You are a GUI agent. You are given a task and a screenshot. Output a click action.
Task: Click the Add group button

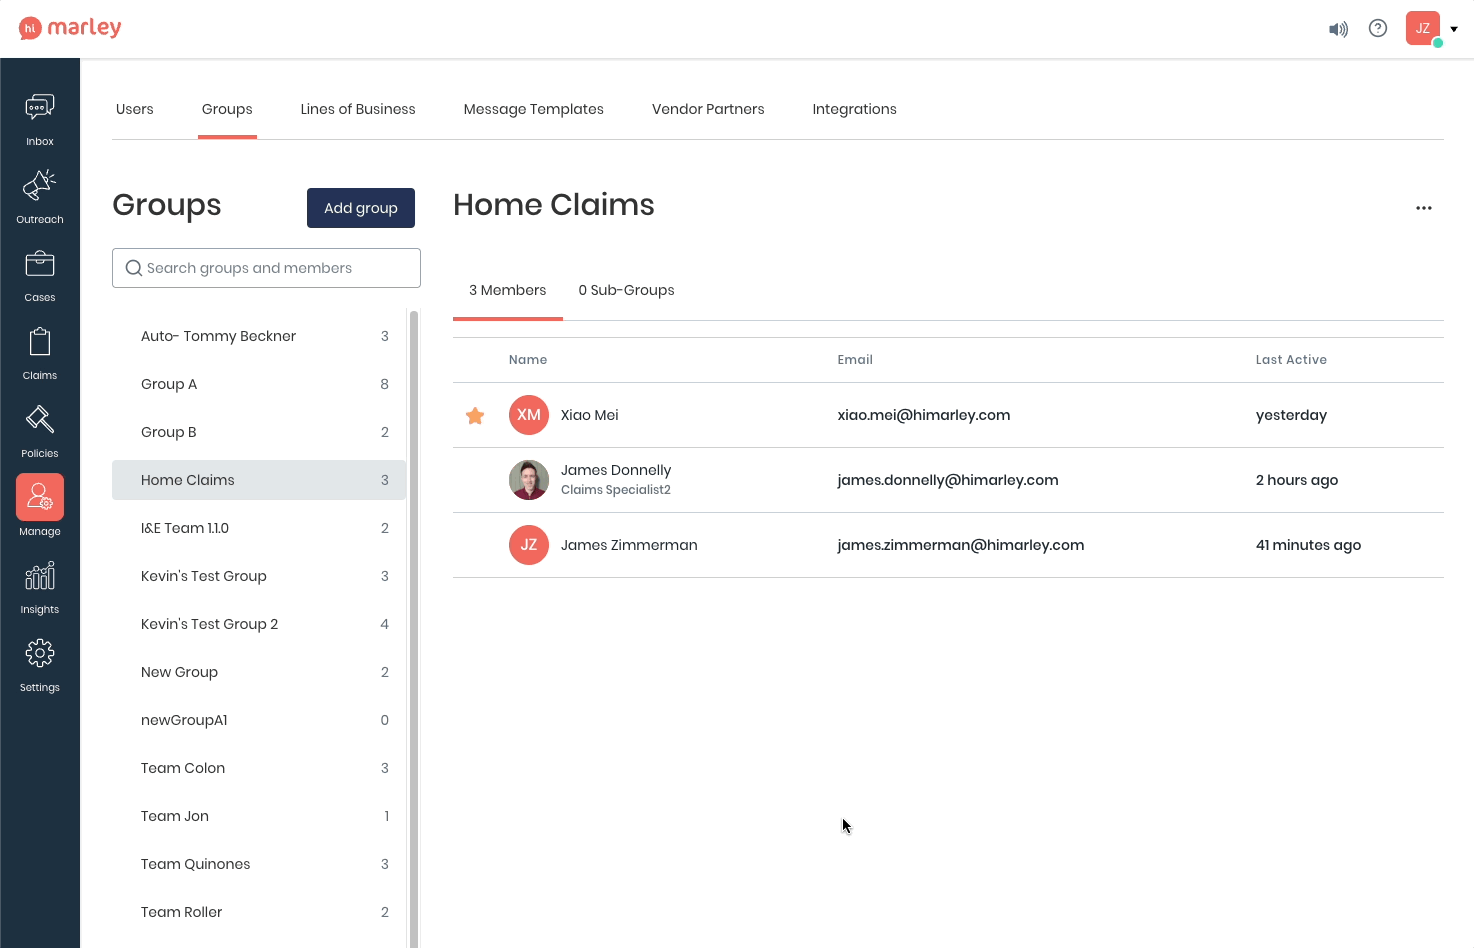(x=361, y=208)
